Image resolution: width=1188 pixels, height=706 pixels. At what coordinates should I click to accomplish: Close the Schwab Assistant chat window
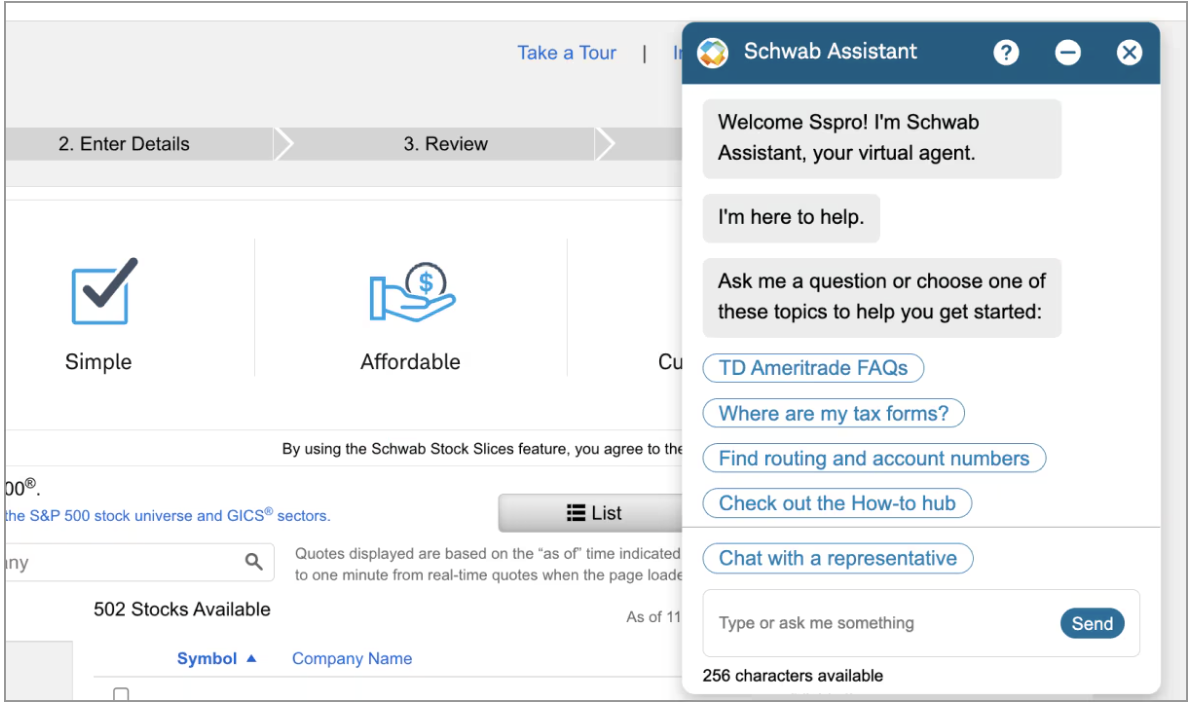click(x=1129, y=52)
